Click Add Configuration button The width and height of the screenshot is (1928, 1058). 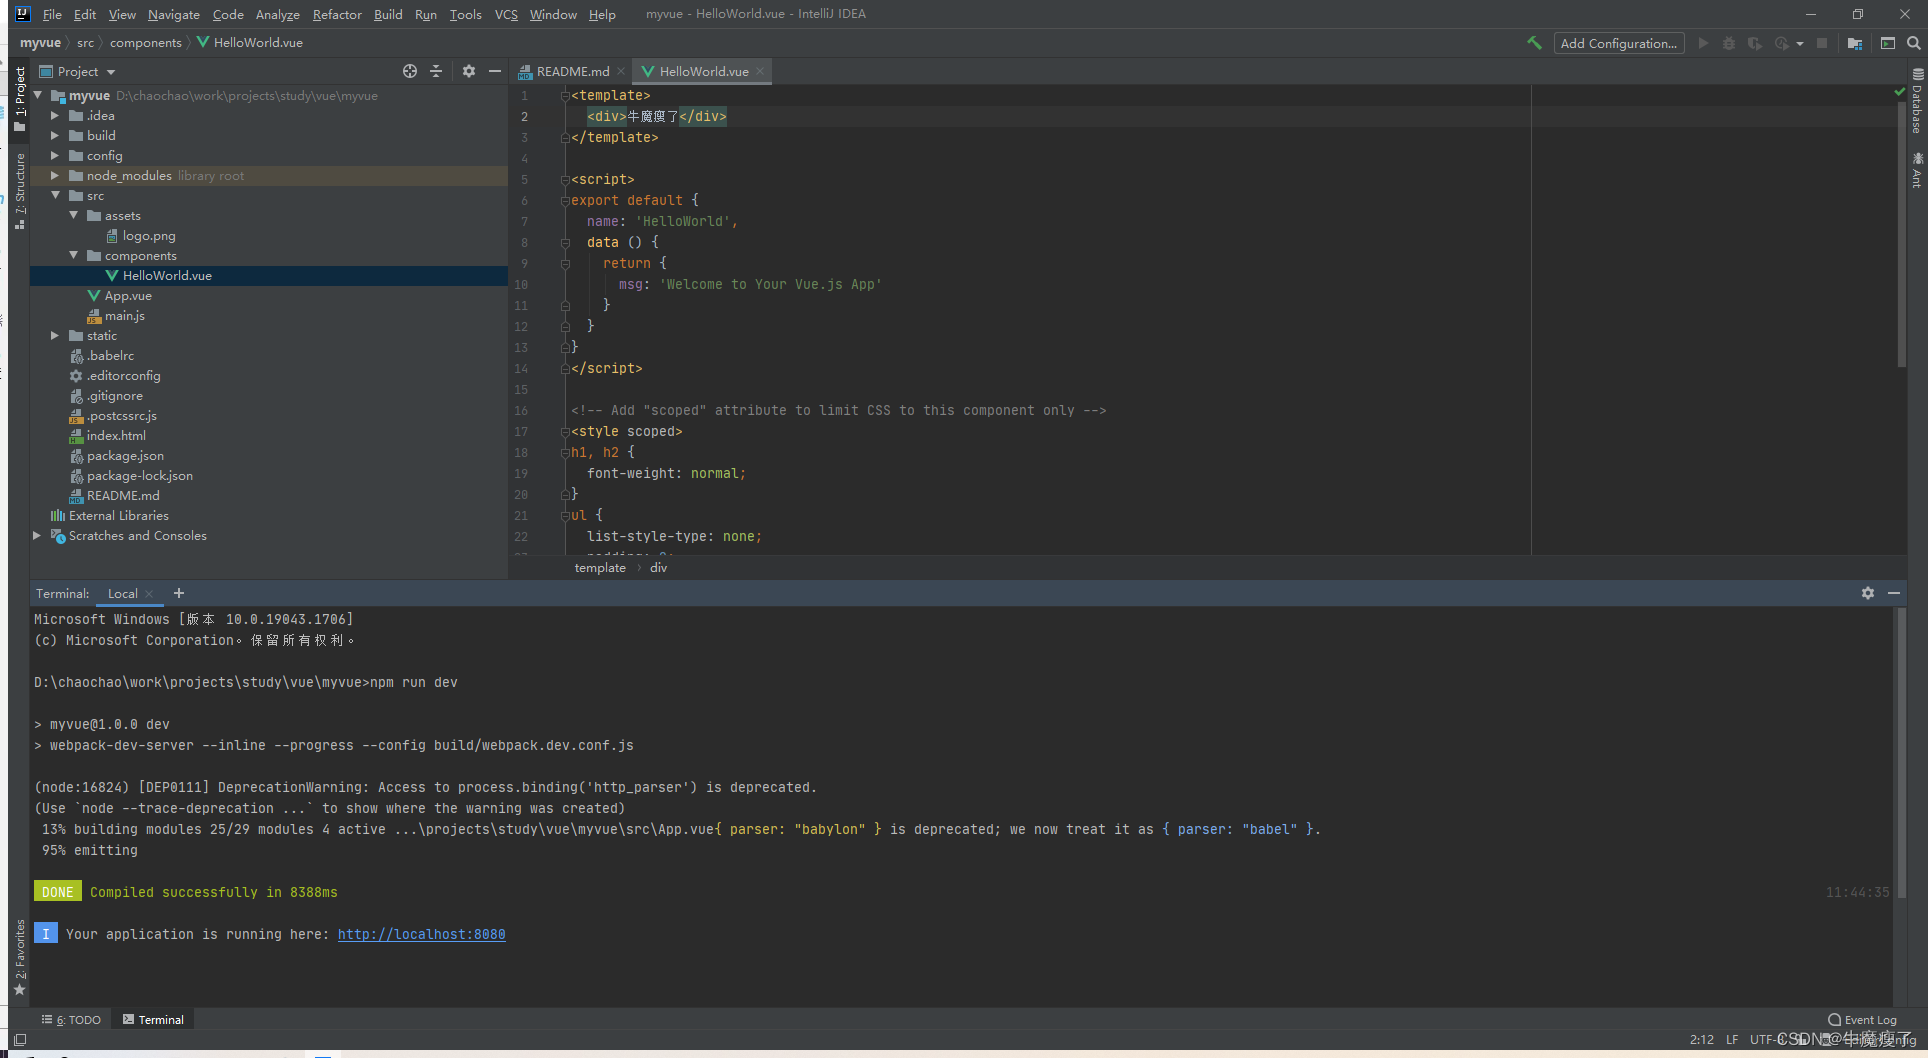click(x=1619, y=43)
